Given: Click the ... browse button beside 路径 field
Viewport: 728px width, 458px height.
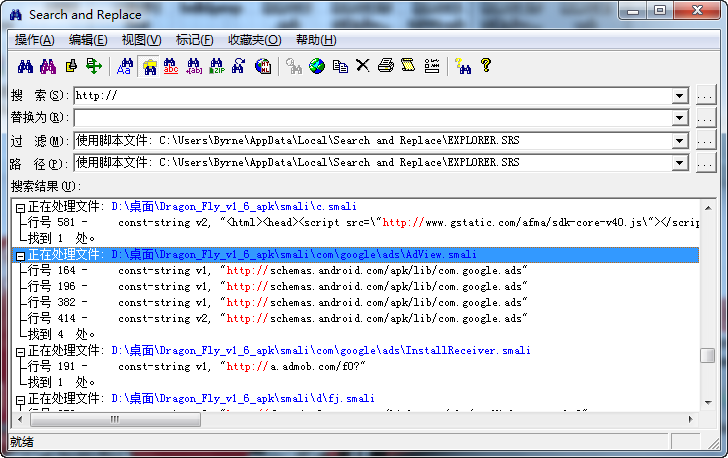Looking at the screenshot, I should (x=705, y=163).
